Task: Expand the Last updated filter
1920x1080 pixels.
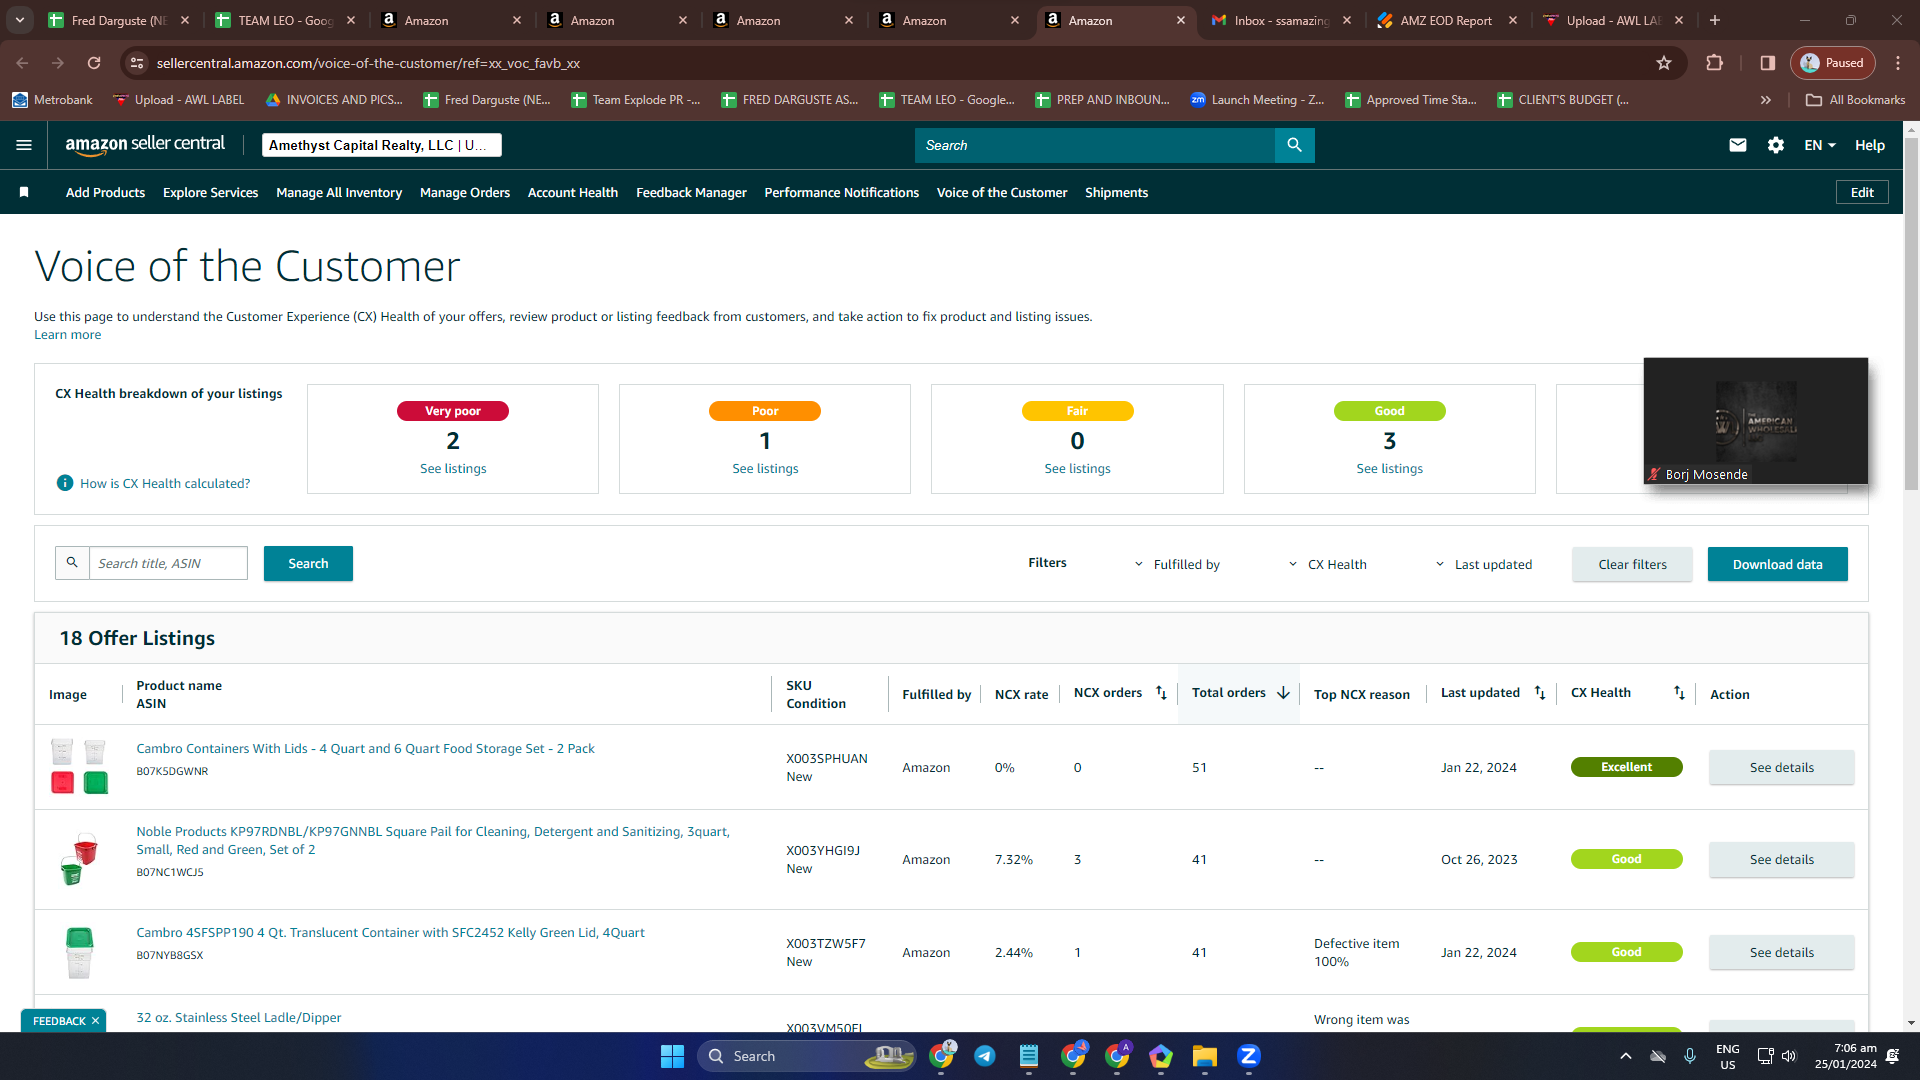Action: 1484,564
